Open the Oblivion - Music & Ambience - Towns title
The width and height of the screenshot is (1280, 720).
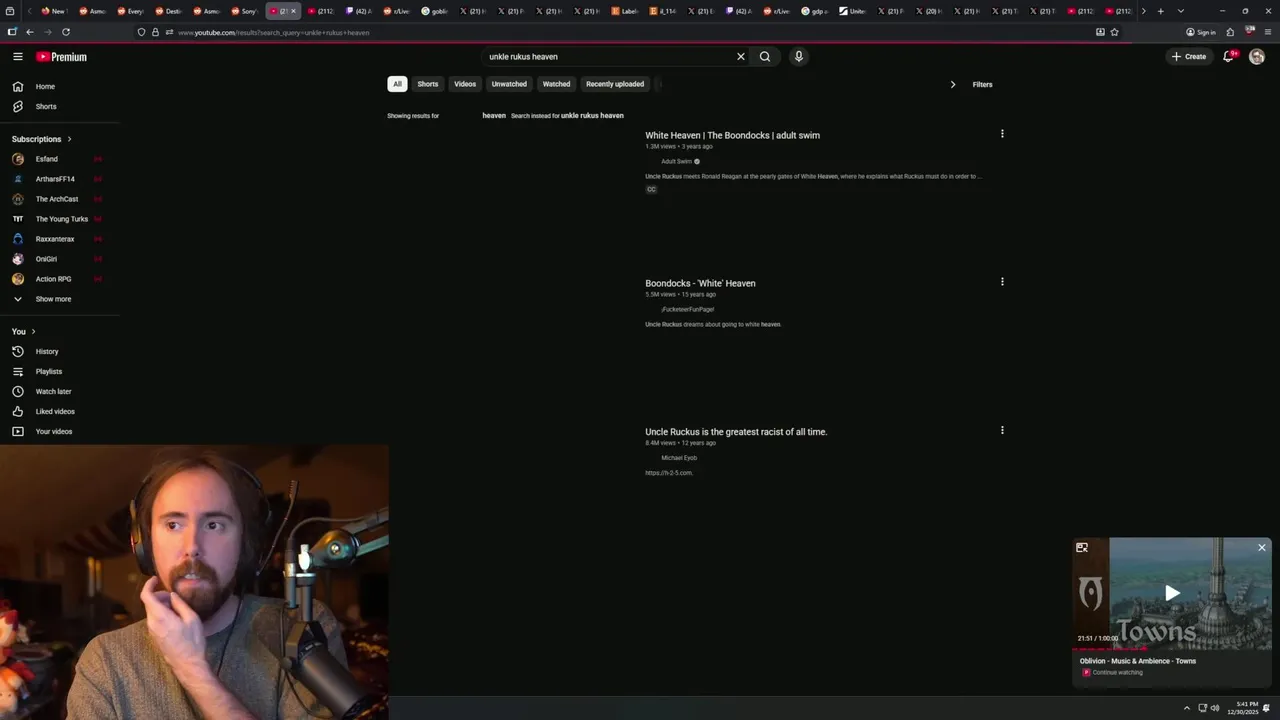coord(1138,661)
